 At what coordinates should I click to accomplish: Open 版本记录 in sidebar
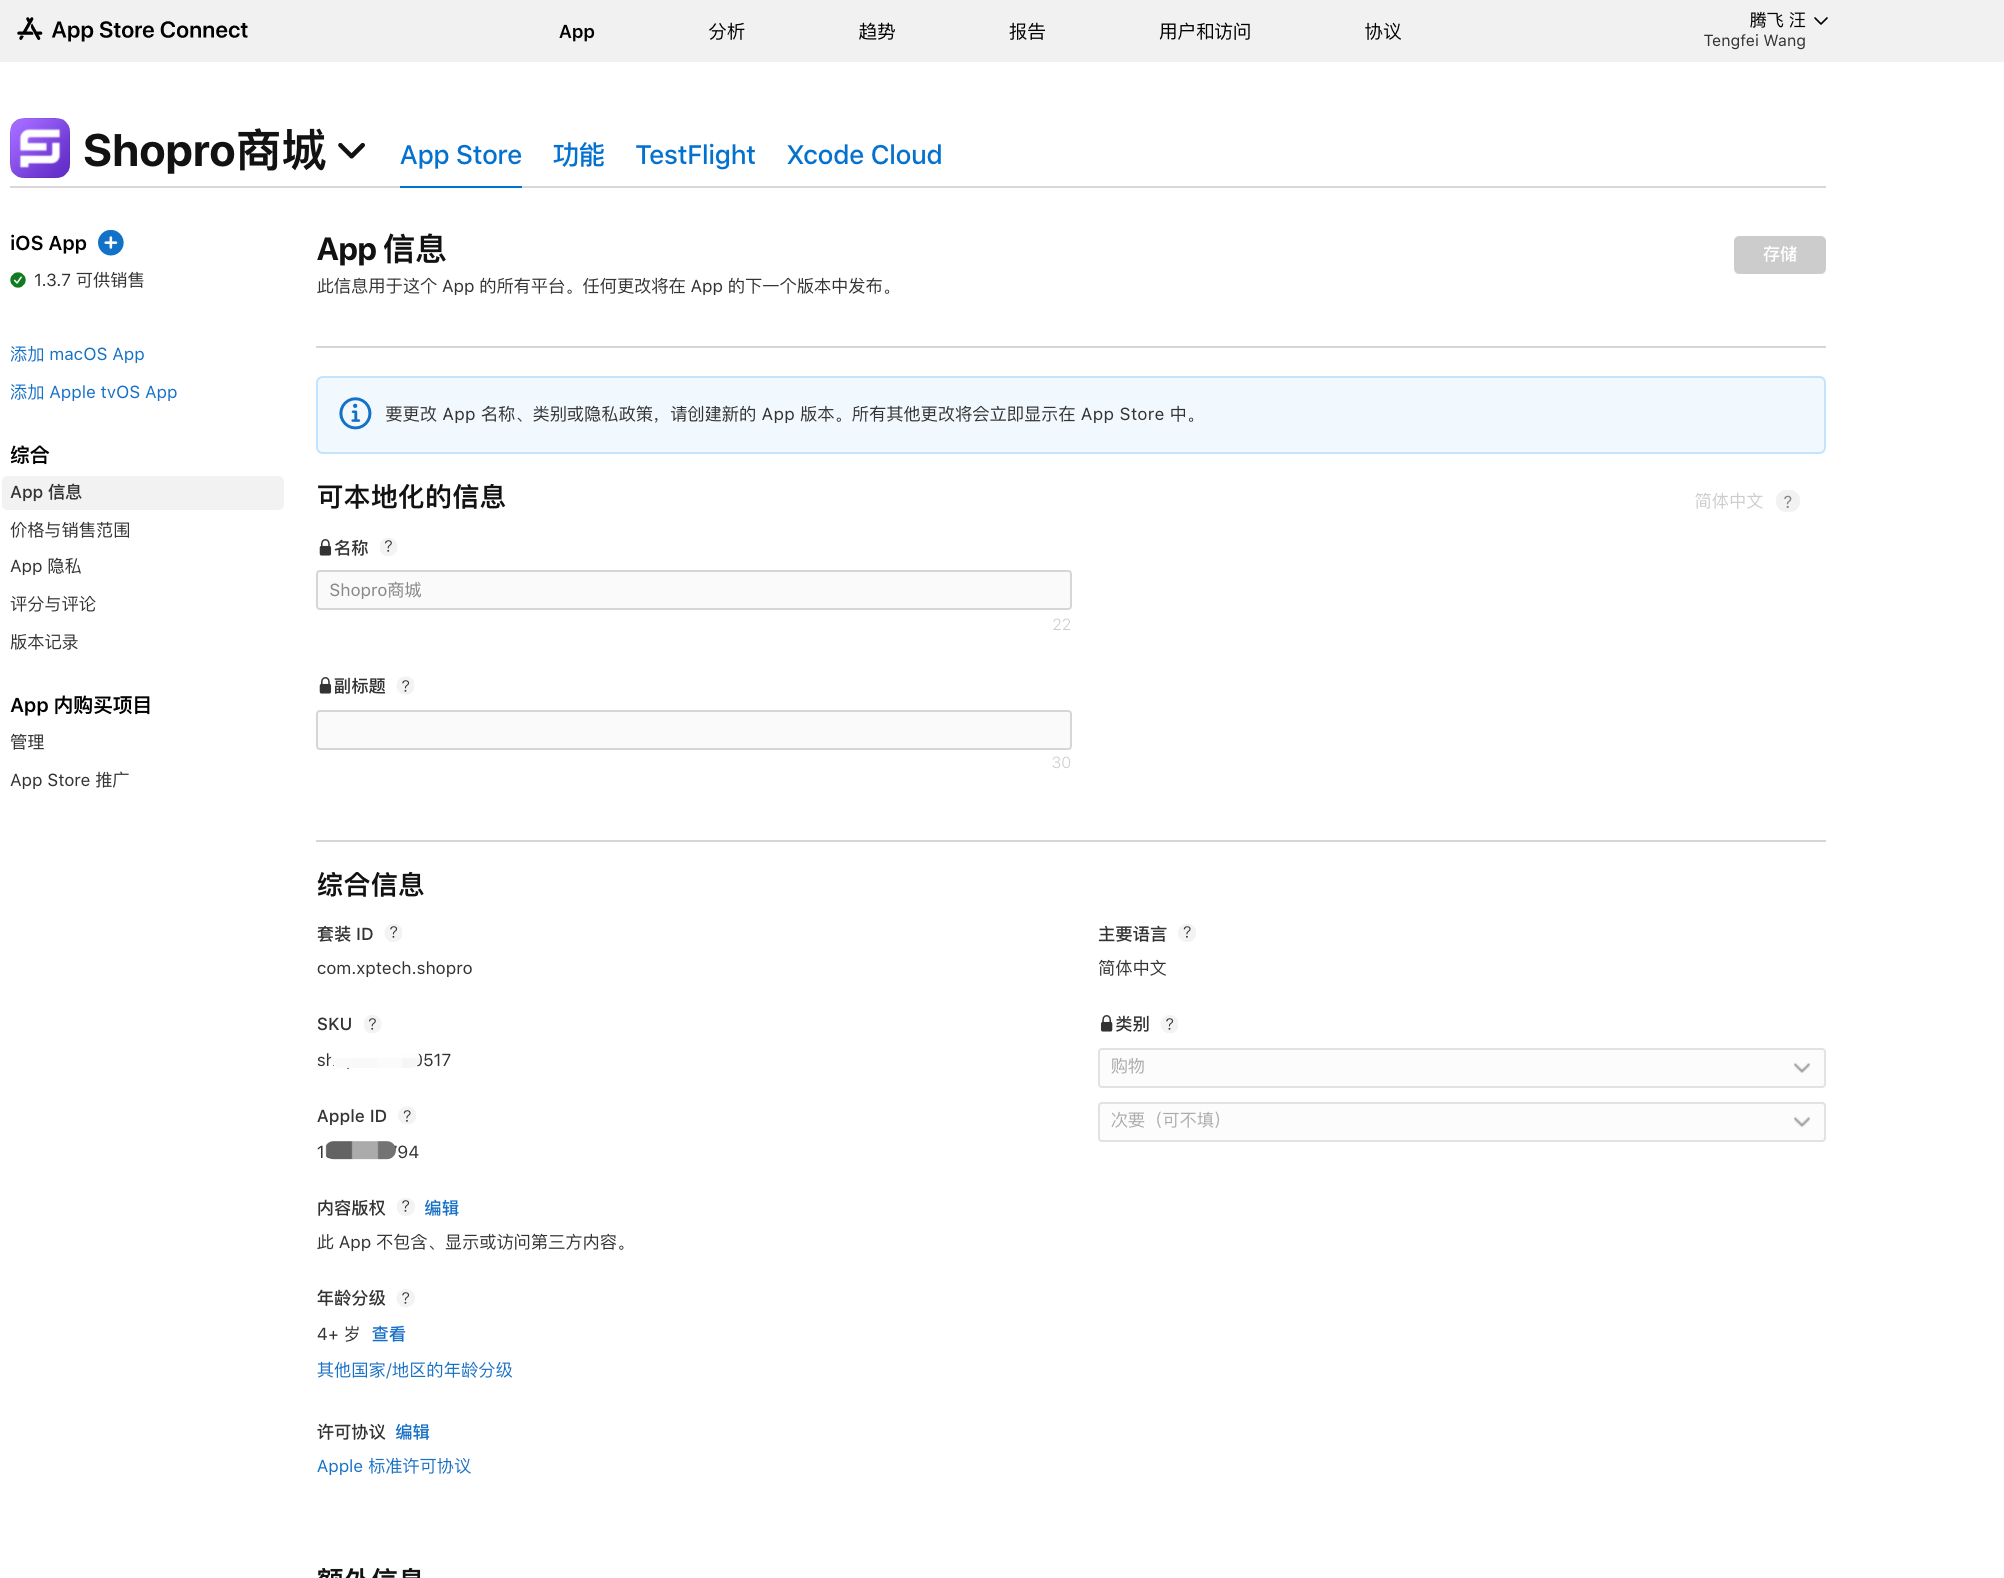(44, 642)
